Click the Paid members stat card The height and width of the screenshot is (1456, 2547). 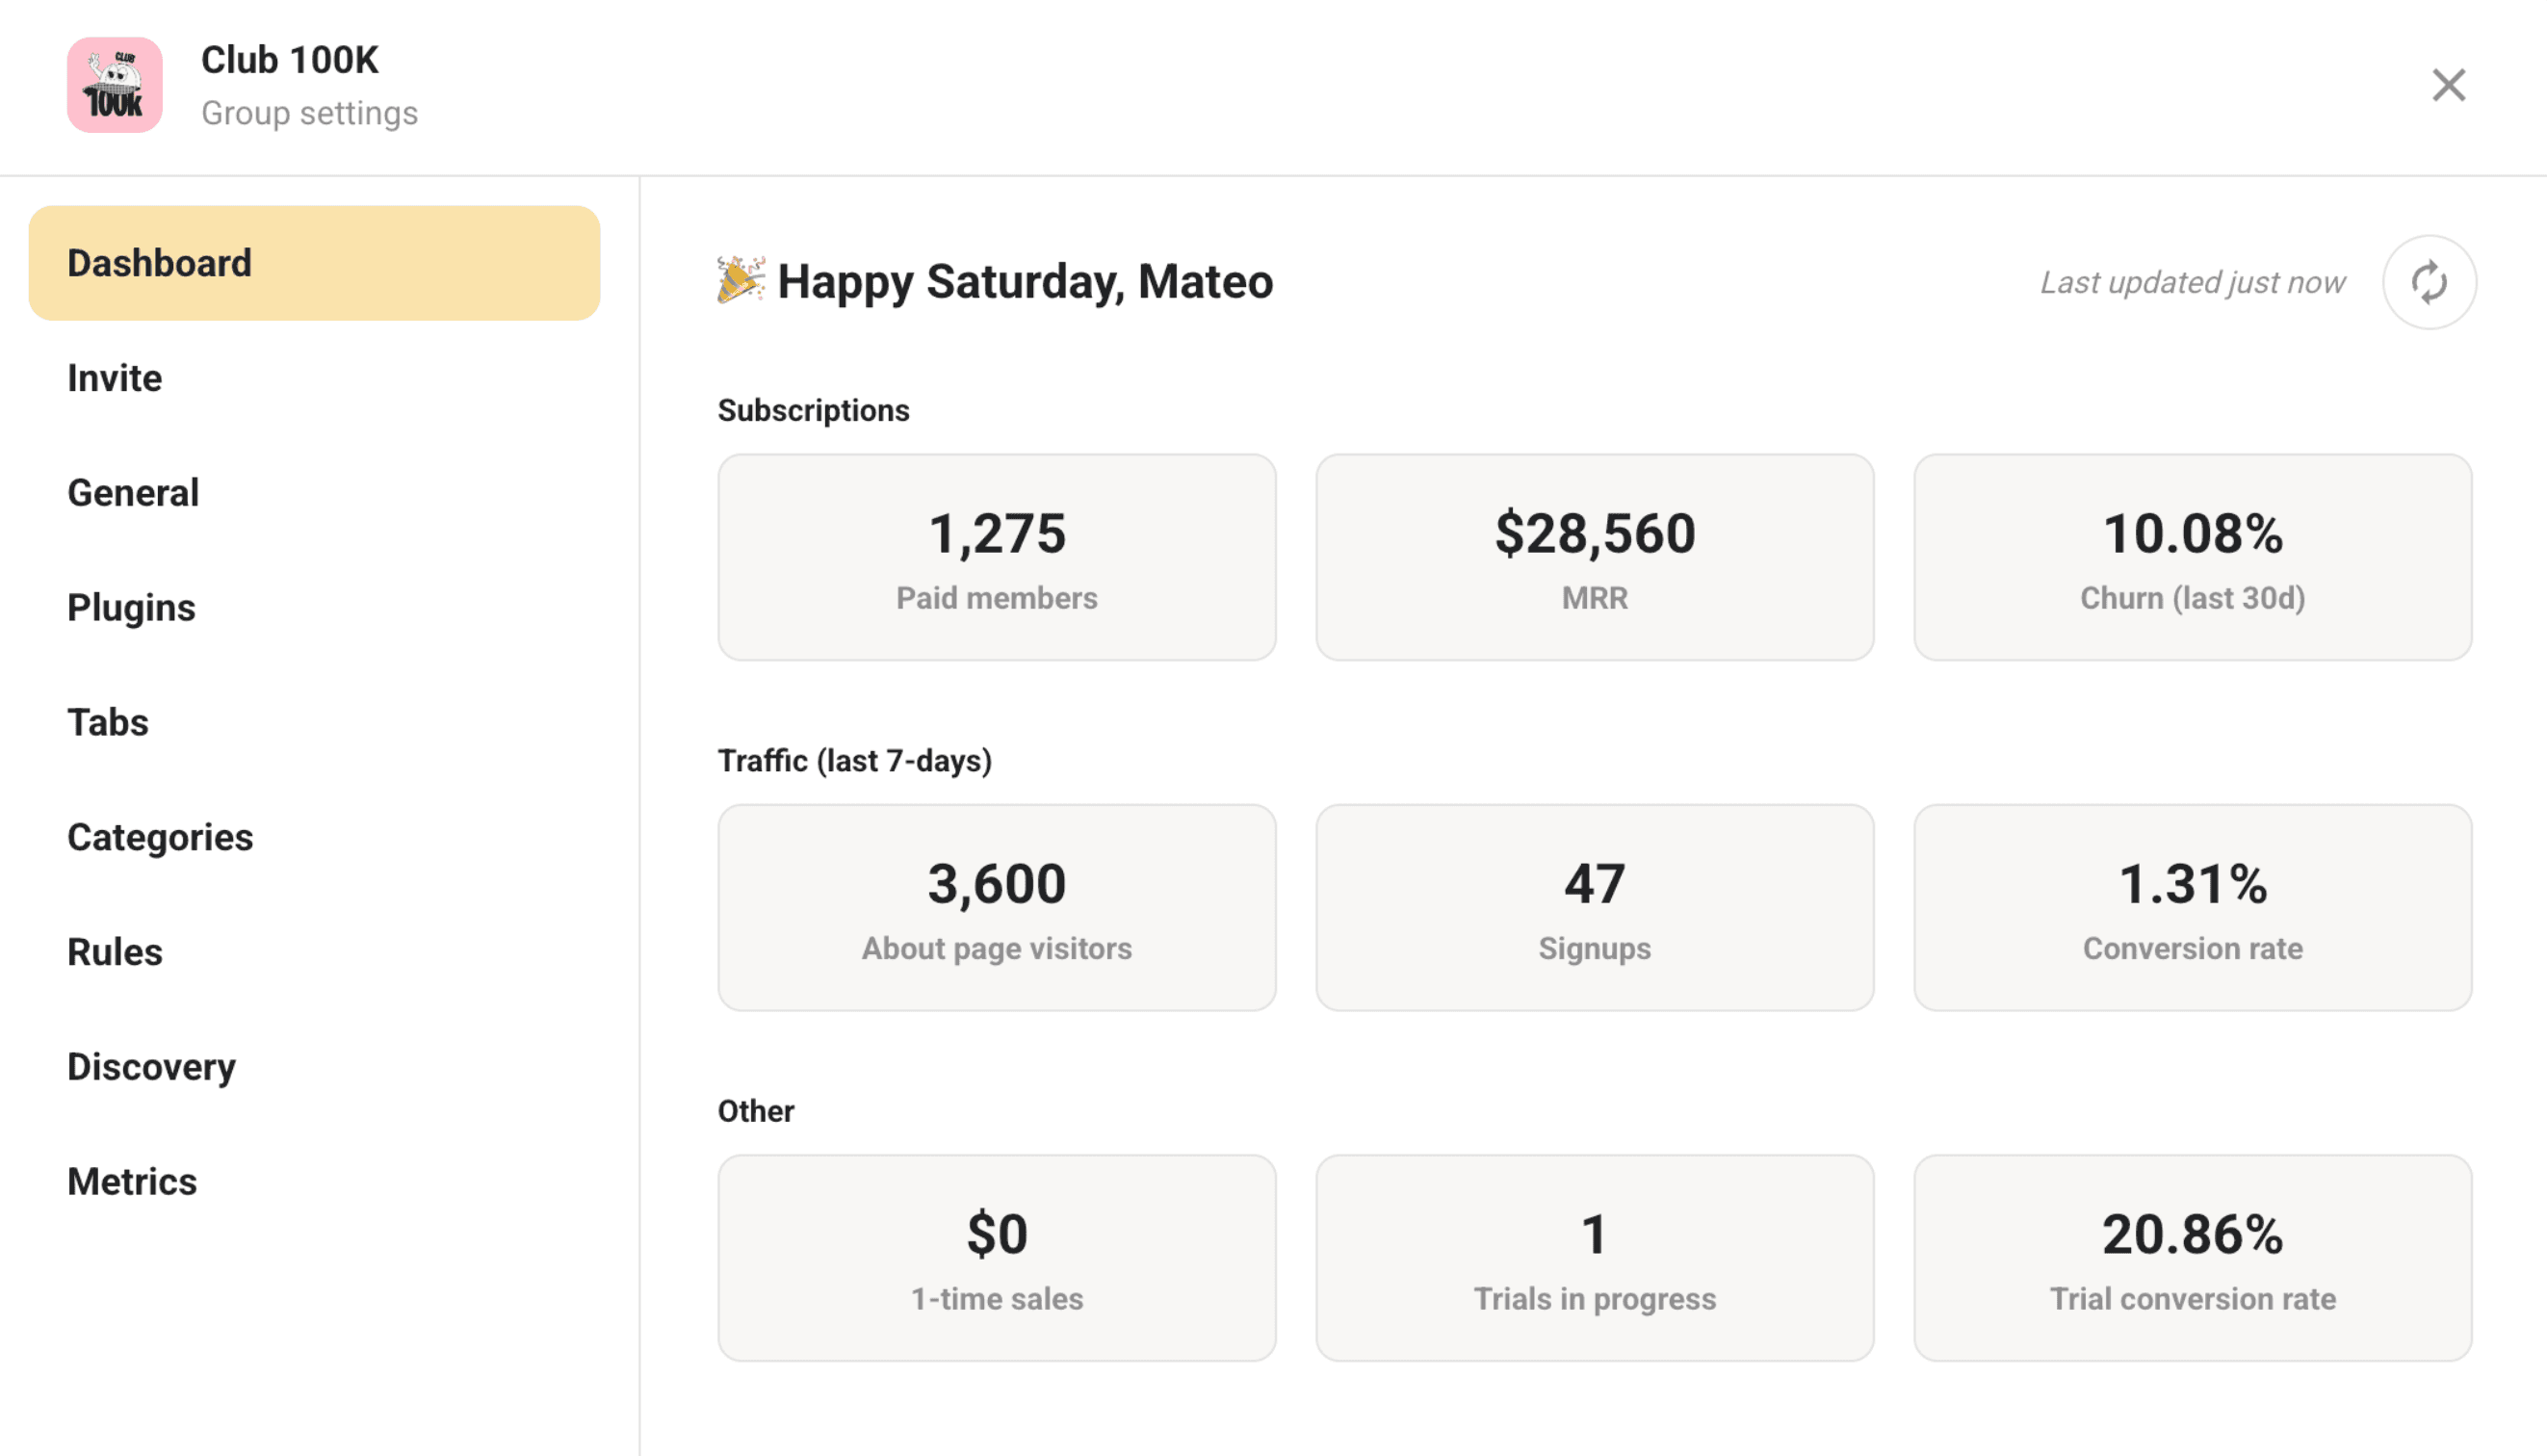click(996, 557)
